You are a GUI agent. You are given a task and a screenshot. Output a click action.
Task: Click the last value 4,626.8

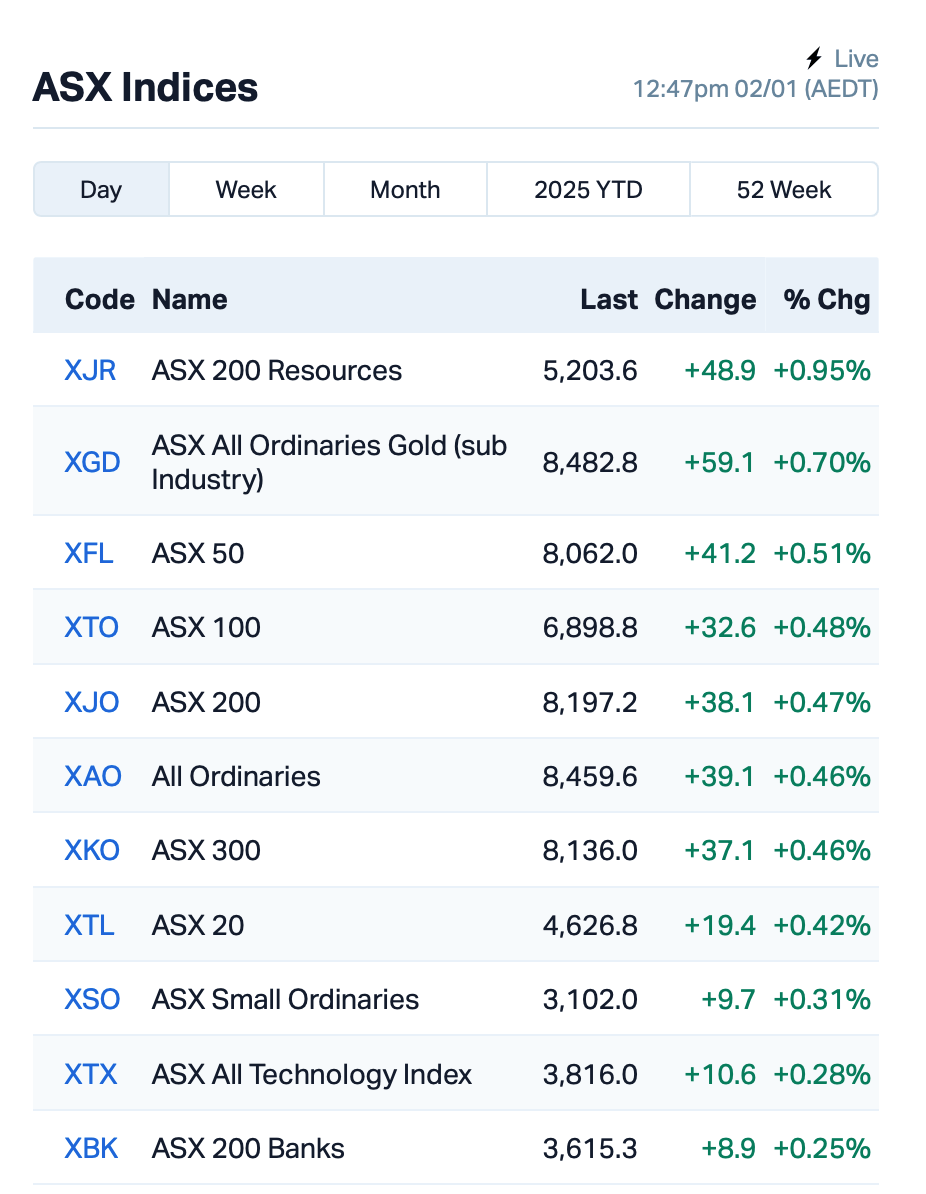(590, 925)
